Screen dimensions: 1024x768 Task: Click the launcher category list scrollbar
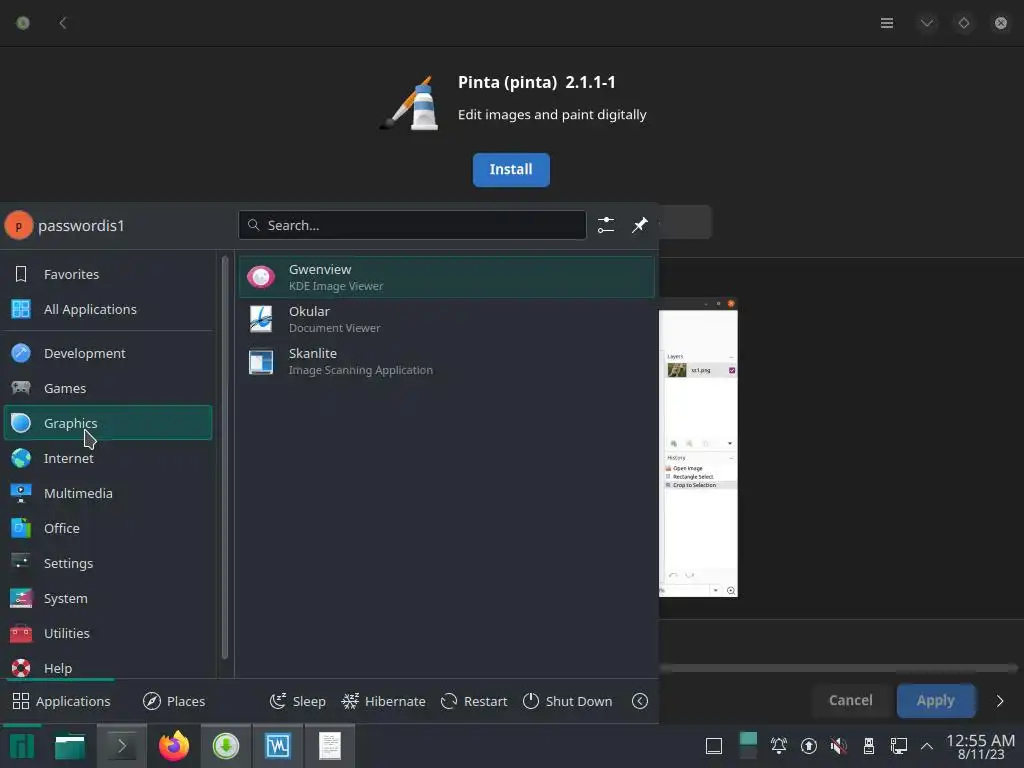coord(225,457)
